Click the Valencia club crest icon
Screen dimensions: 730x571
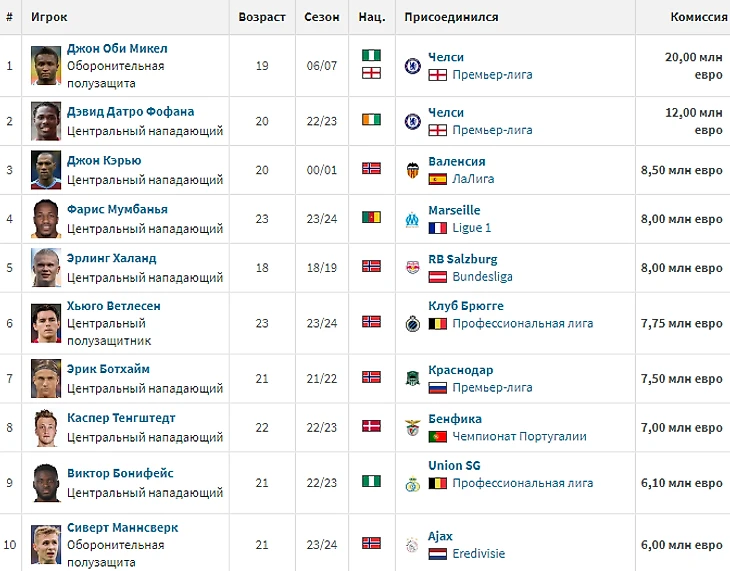click(x=411, y=170)
